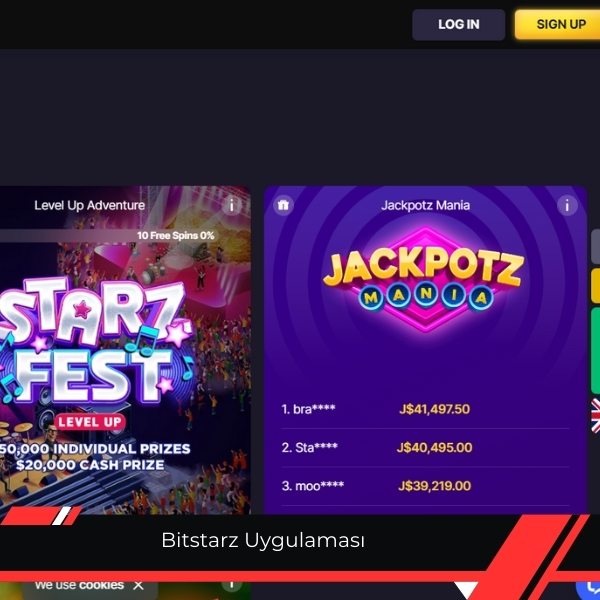
Task: Click the Level Up Adventure title
Action: click(x=90, y=205)
